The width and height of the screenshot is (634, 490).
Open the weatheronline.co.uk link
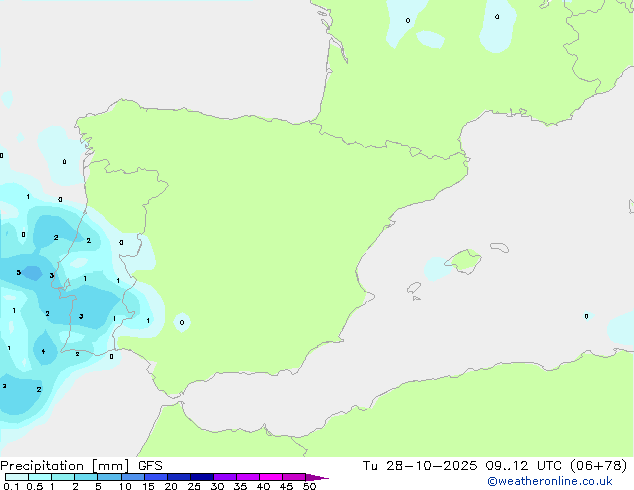tap(550, 481)
